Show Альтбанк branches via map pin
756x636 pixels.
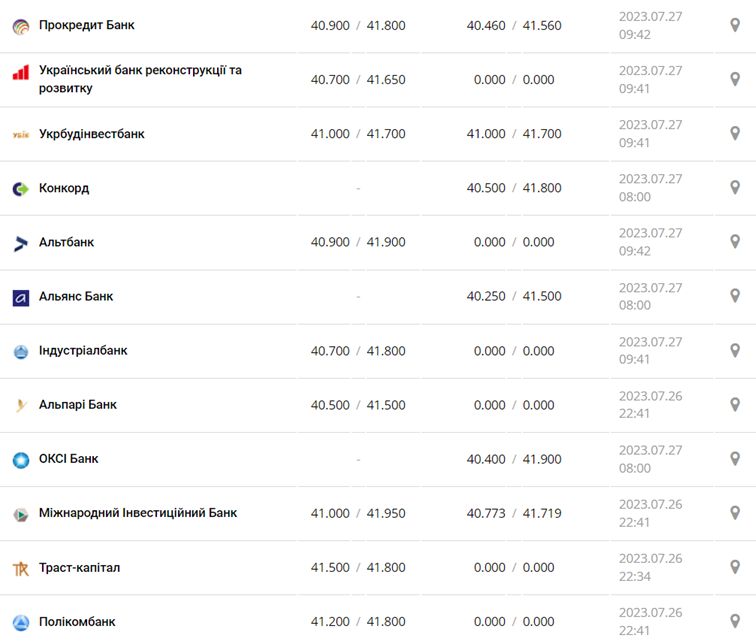(735, 242)
